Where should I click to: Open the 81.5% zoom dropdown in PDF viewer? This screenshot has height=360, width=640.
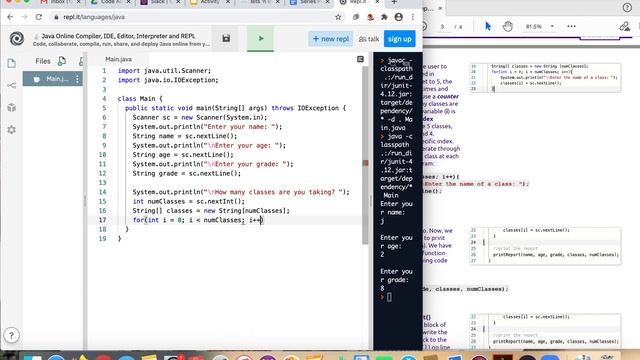click(540, 26)
